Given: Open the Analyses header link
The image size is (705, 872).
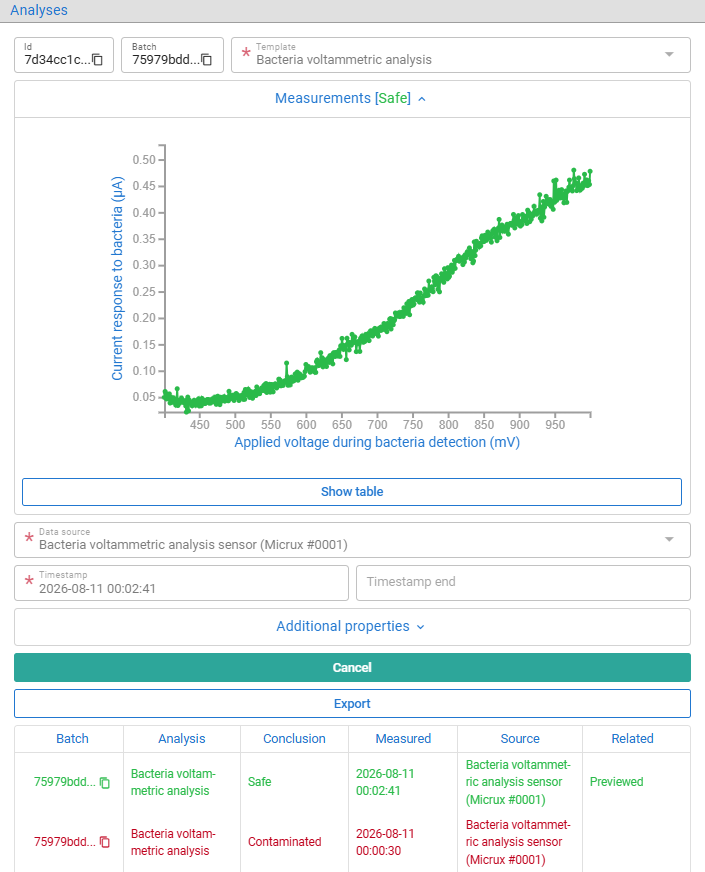Looking at the screenshot, I should point(39,10).
